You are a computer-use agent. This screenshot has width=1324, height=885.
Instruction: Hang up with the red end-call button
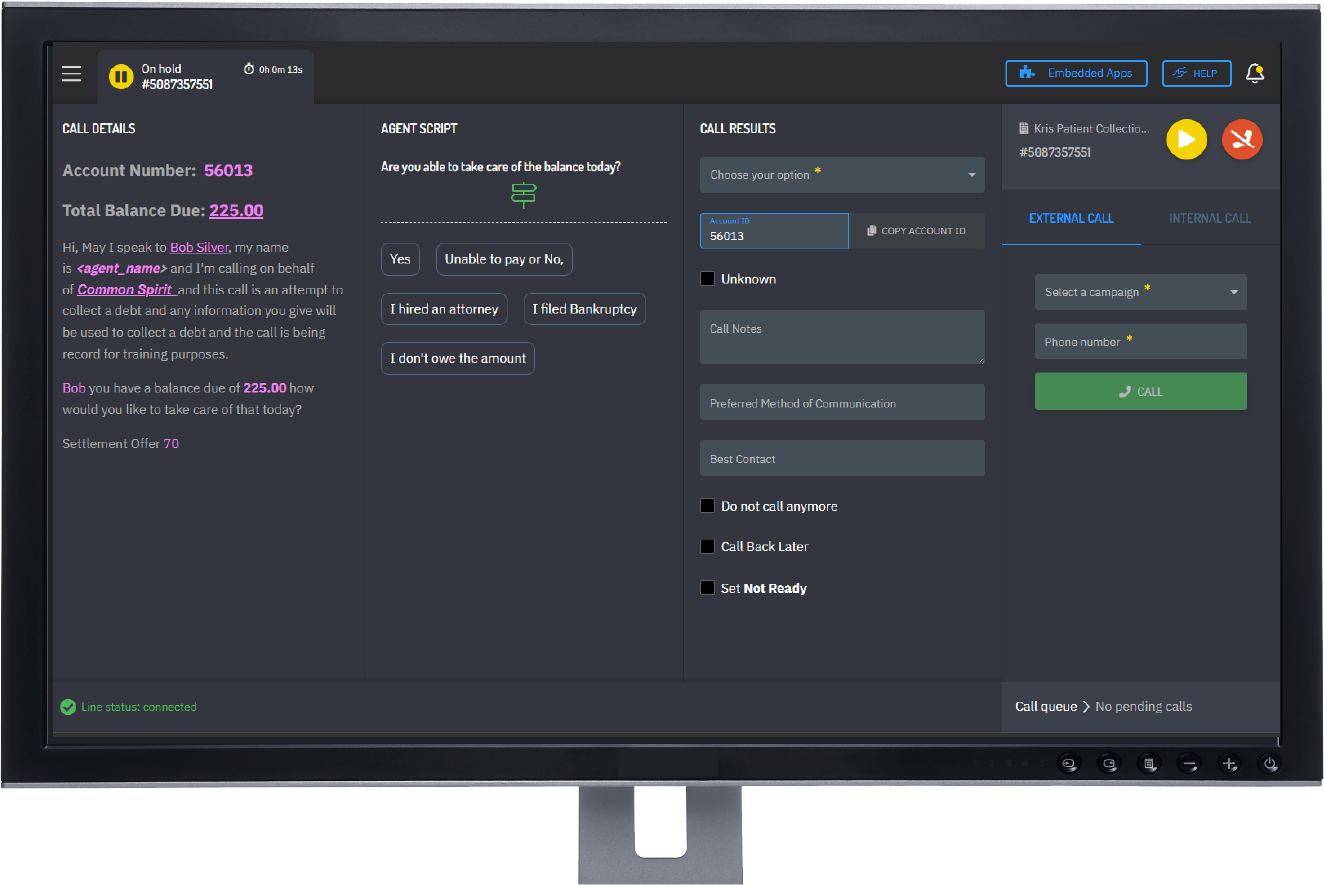click(1242, 139)
